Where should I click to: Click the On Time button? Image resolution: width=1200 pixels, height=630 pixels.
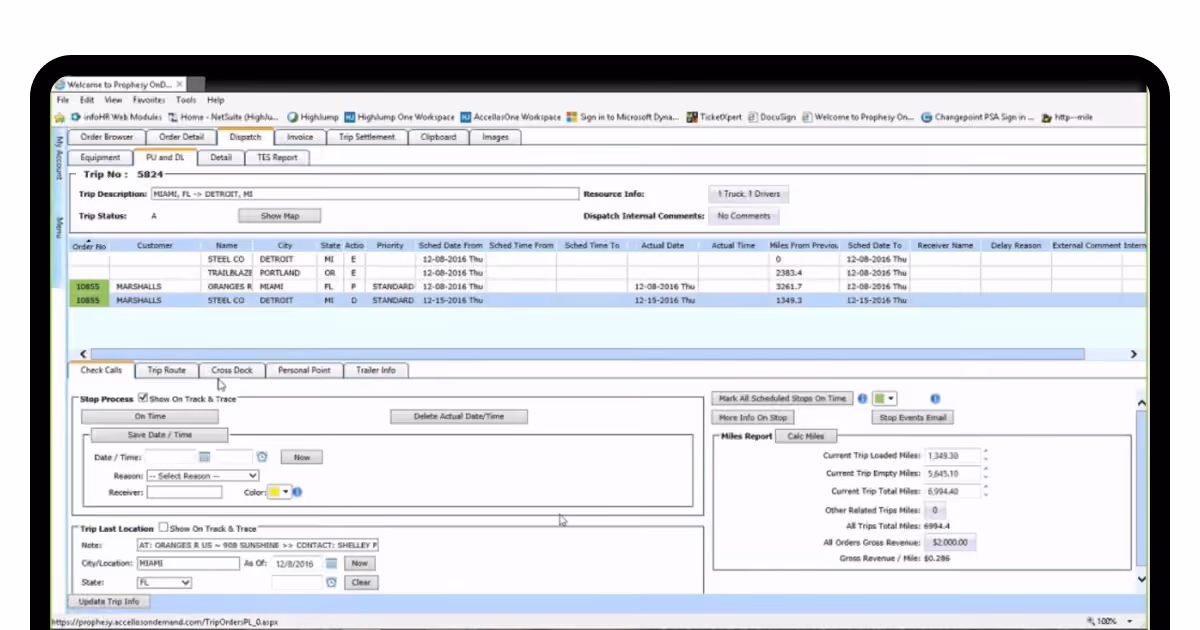point(150,416)
